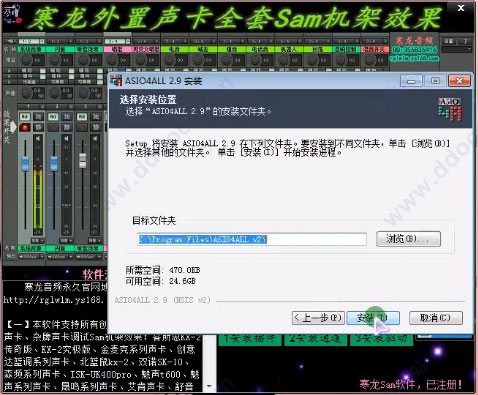
Task: Expand the dropdown below the 设置 button
Action: point(457,49)
